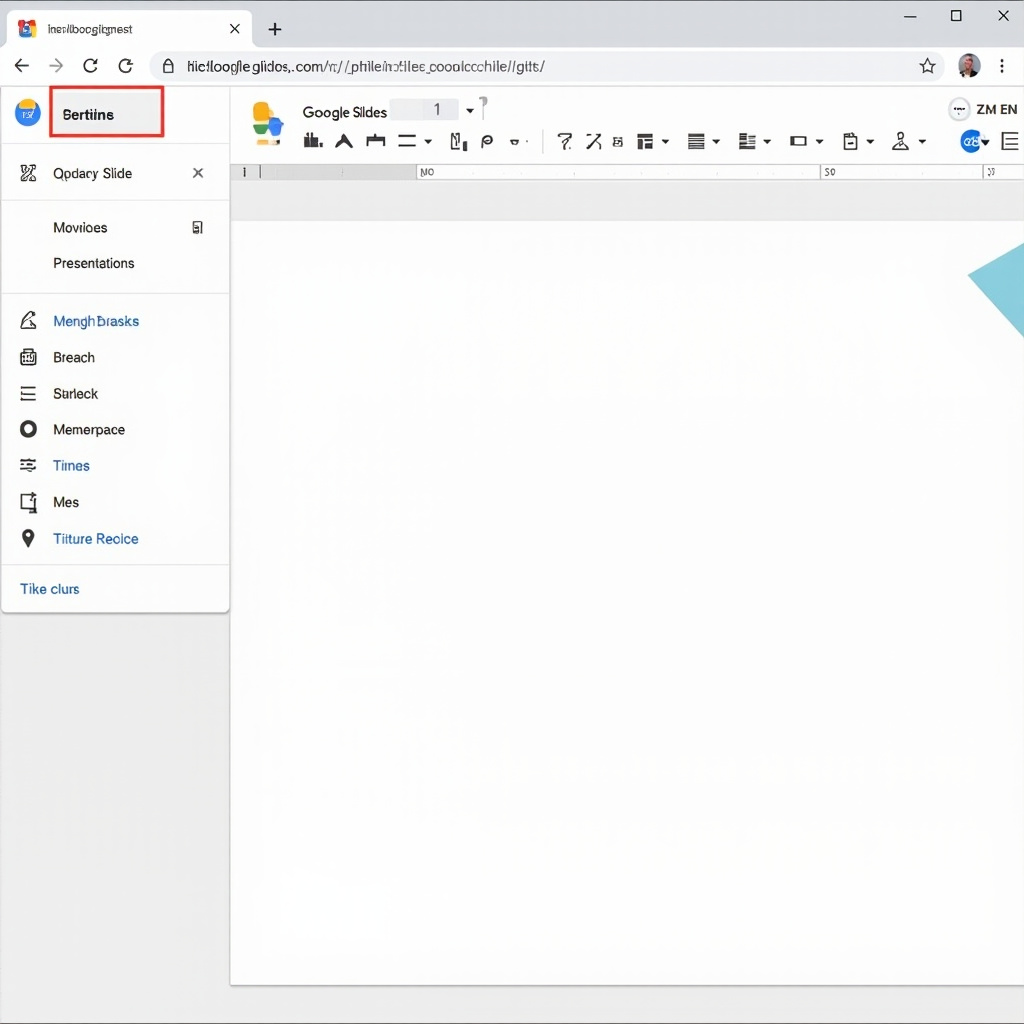
Task: Open the browser three-dot menu
Action: coord(1002,65)
